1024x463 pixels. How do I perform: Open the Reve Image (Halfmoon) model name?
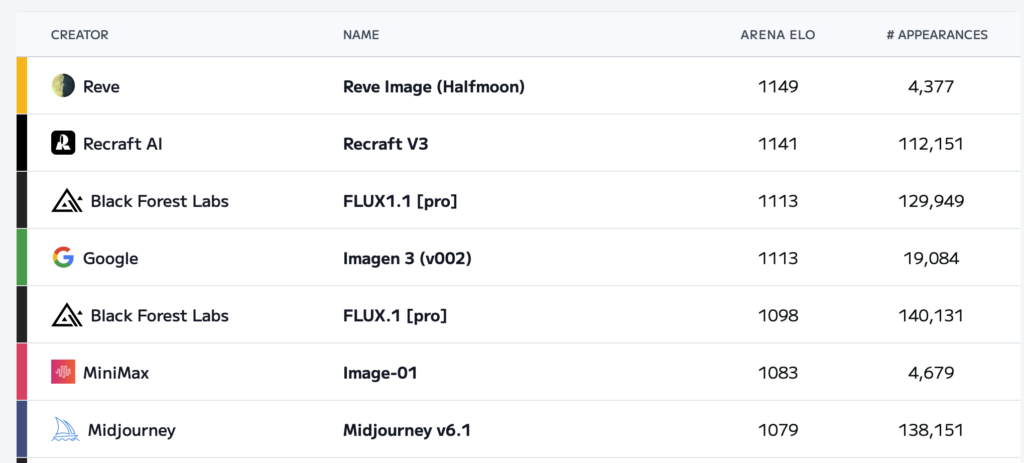click(x=433, y=87)
